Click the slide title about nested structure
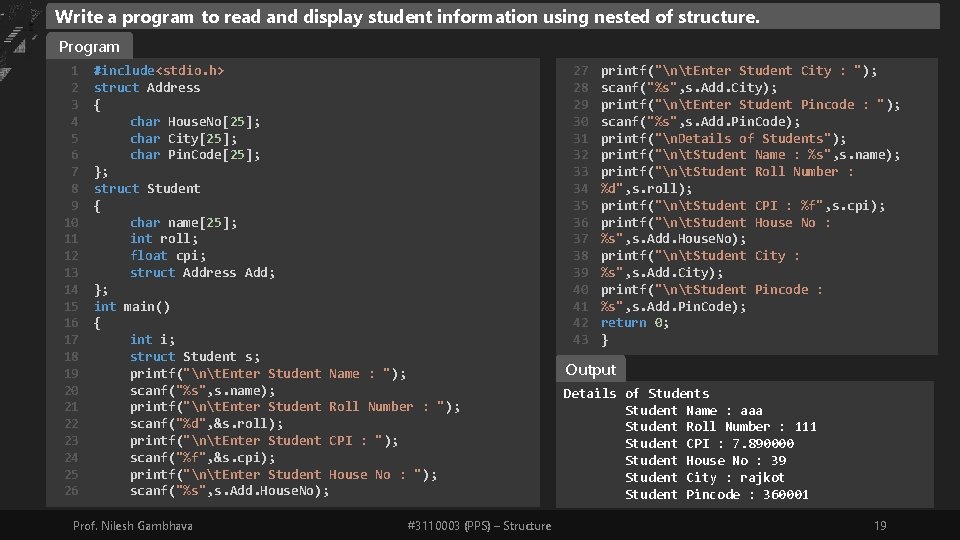The width and height of the screenshot is (960, 540). pyautogui.click(x=407, y=17)
